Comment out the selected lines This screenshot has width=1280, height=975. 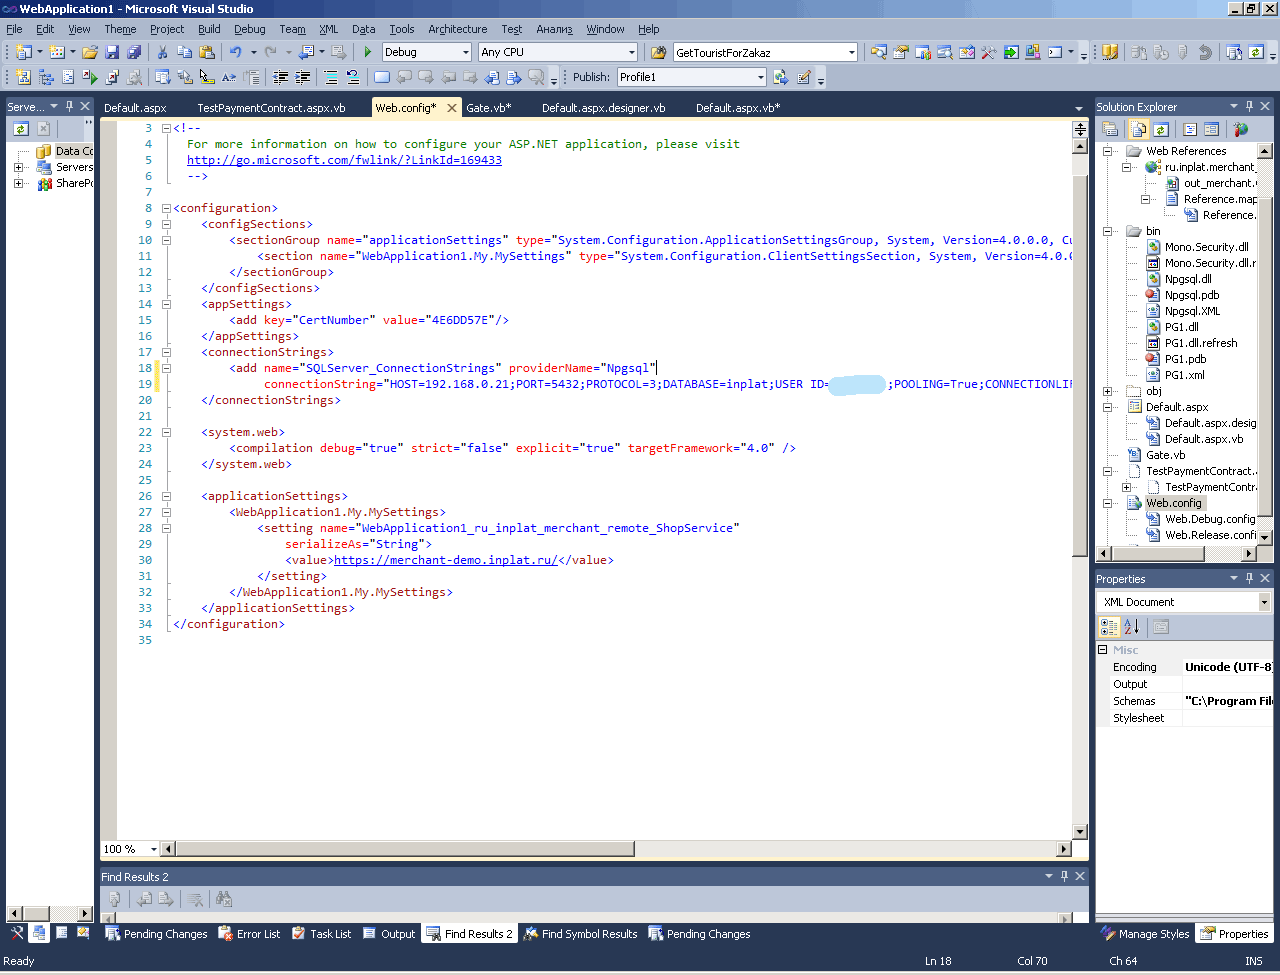(331, 77)
